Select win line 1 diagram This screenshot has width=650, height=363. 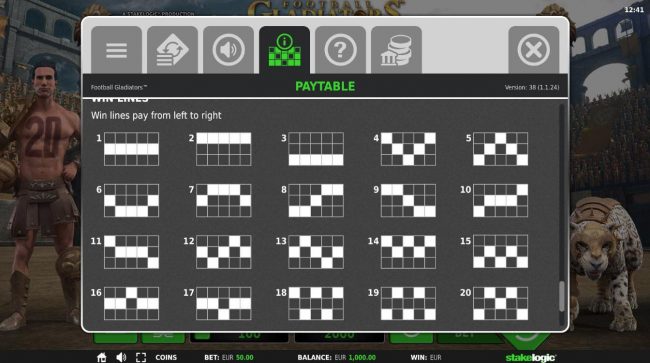tap(131, 149)
